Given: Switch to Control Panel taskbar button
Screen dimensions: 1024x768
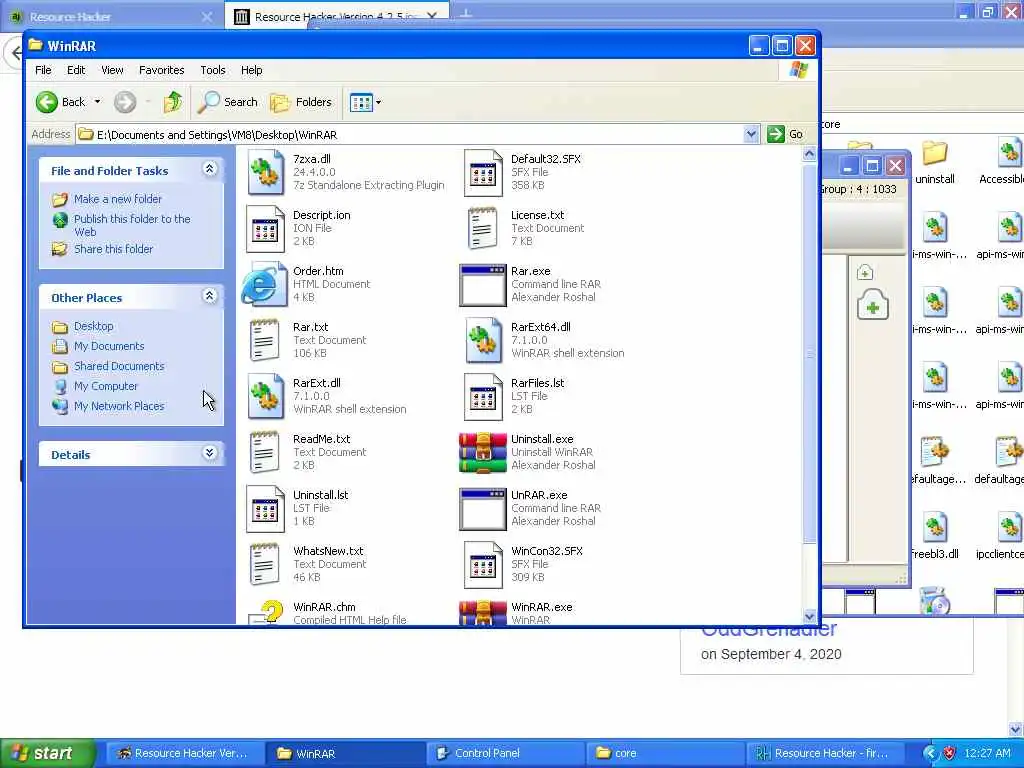Looking at the screenshot, I should 505,753.
